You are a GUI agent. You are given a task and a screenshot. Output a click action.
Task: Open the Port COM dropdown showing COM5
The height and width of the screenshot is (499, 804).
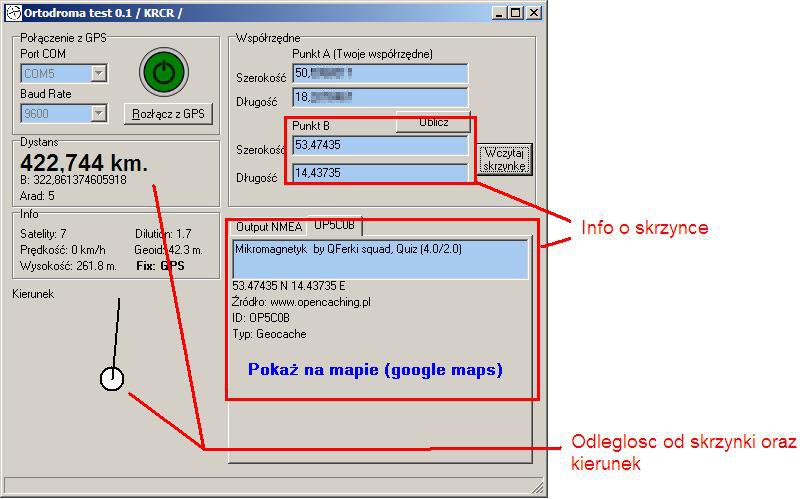tap(64, 73)
